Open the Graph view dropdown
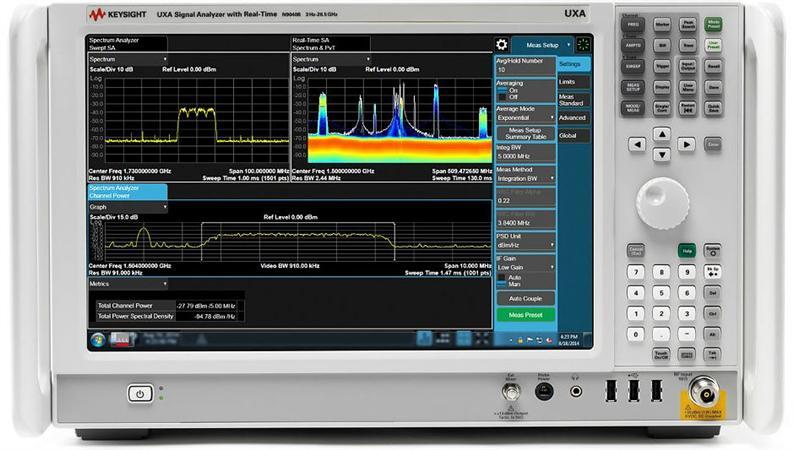Image resolution: width=793 pixels, height=450 pixels. pos(128,207)
